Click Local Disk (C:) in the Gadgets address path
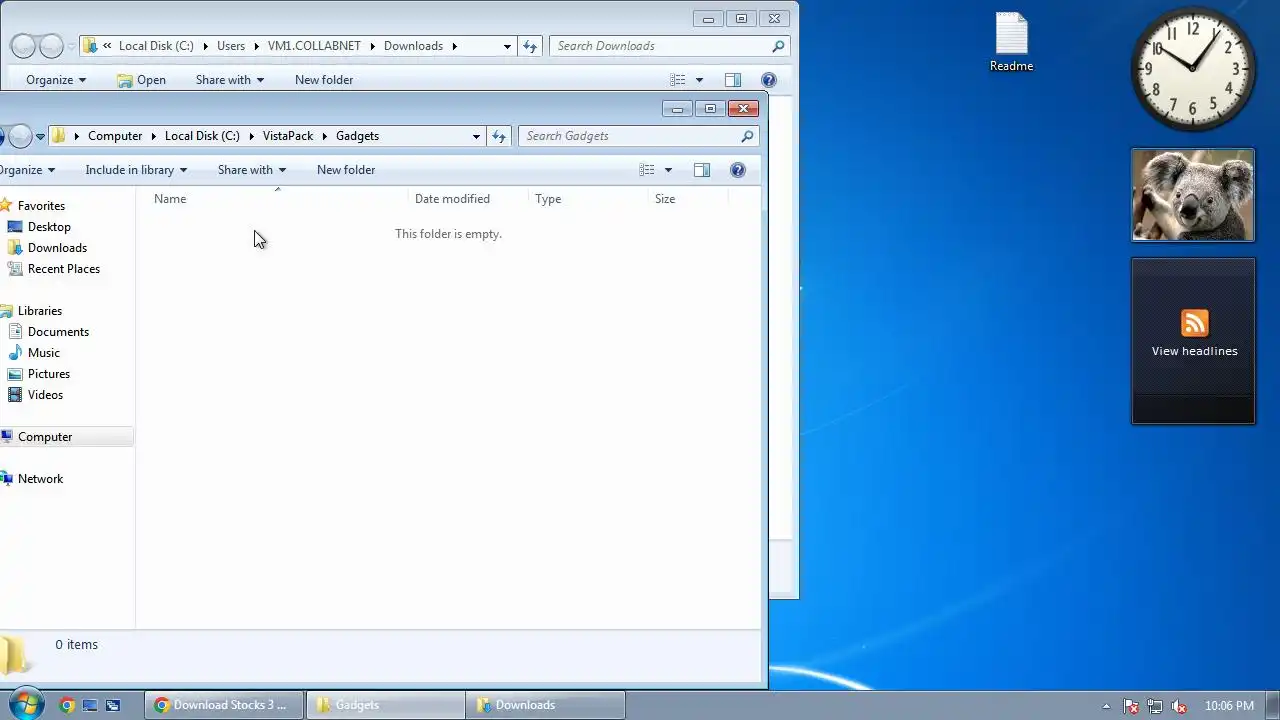 pos(202,136)
